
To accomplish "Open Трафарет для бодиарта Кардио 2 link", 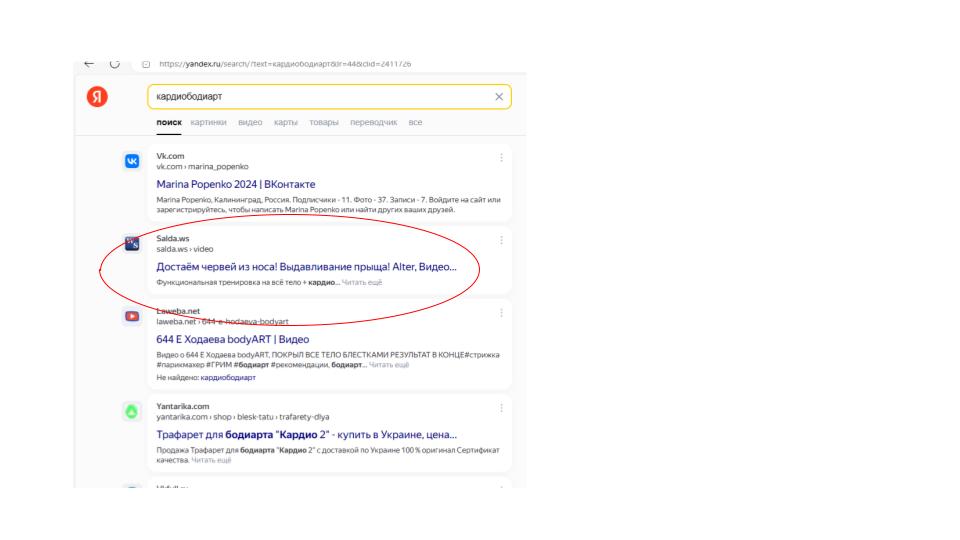I will coord(306,435).
